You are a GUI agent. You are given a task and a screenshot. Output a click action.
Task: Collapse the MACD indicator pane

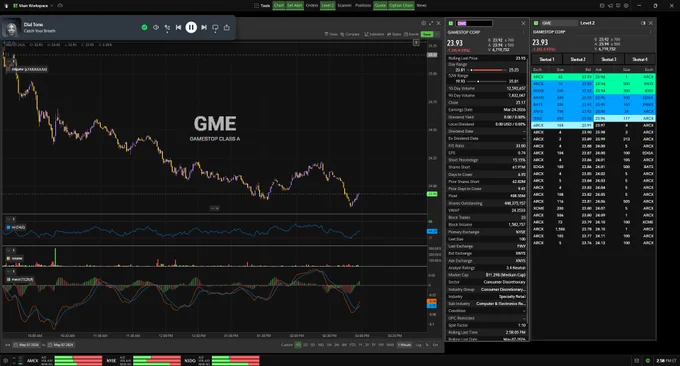[x=9, y=271]
